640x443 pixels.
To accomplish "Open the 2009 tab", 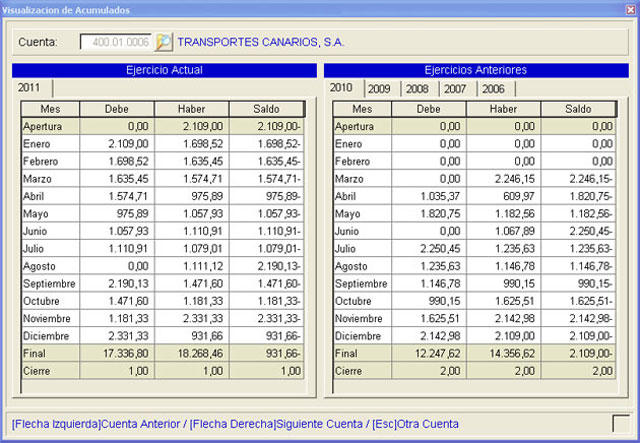I will click(379, 88).
